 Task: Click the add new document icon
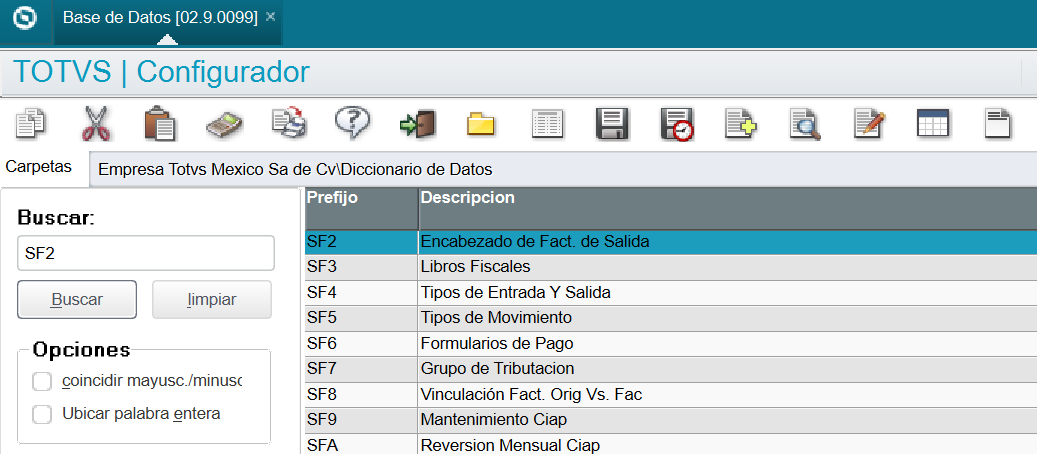[741, 124]
